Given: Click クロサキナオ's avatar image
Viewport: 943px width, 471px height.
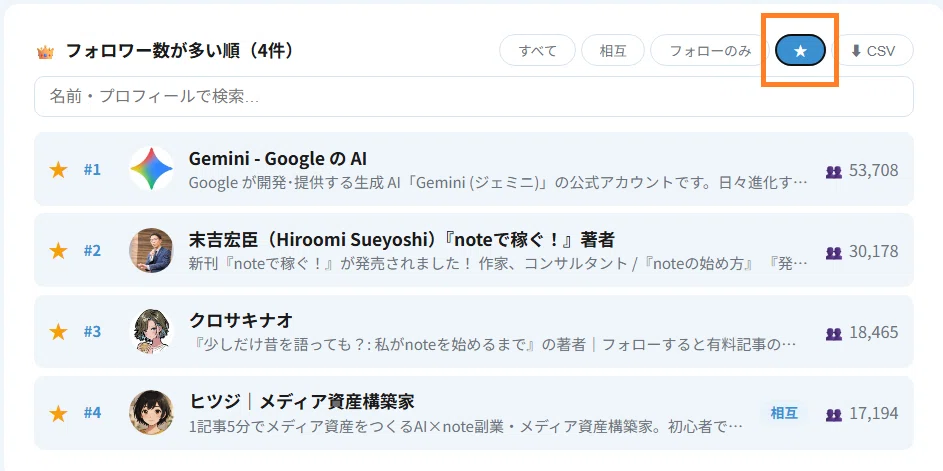Looking at the screenshot, I should (x=151, y=331).
